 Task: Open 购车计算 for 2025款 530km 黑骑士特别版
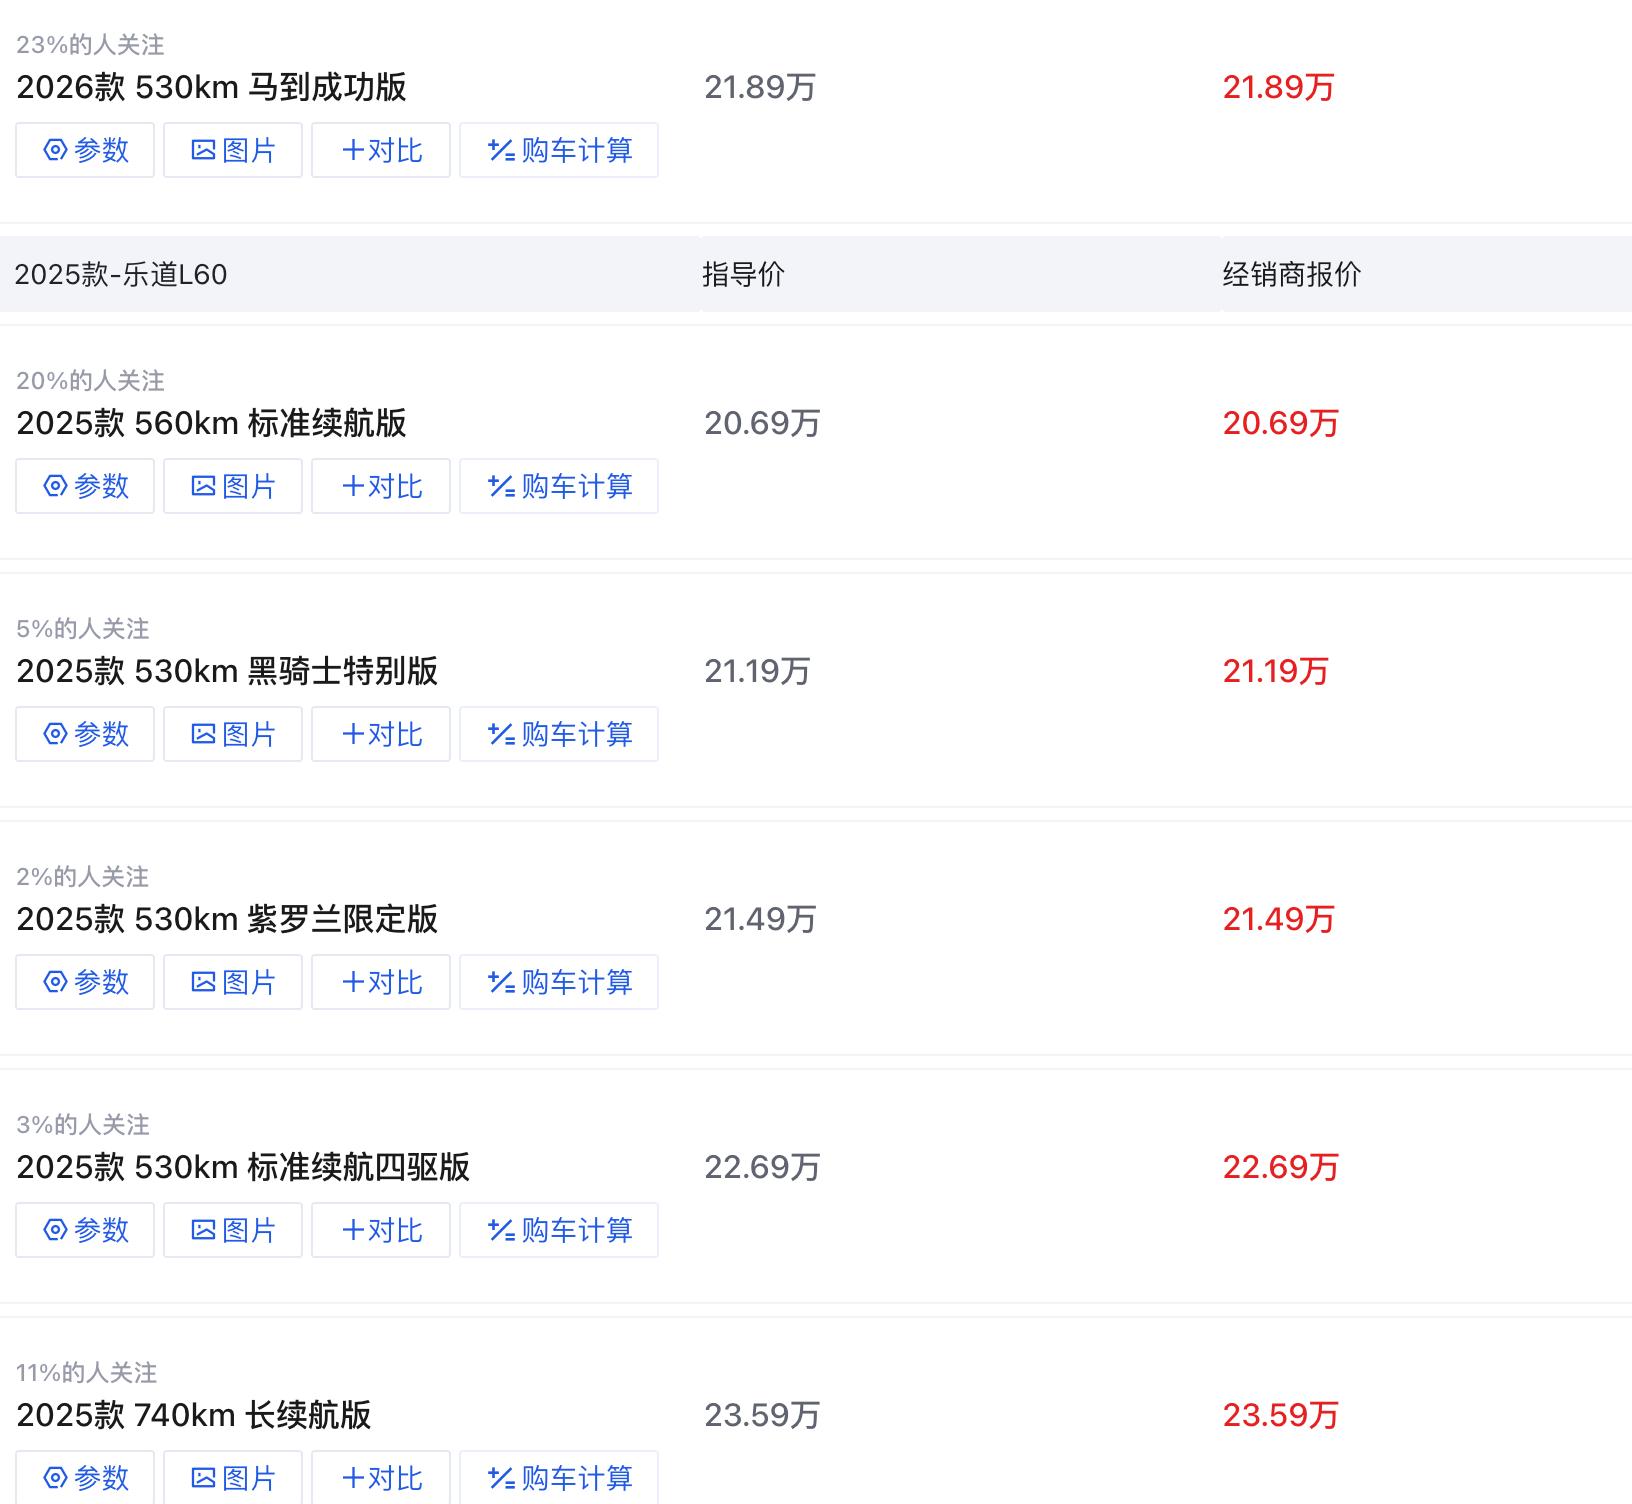[559, 734]
